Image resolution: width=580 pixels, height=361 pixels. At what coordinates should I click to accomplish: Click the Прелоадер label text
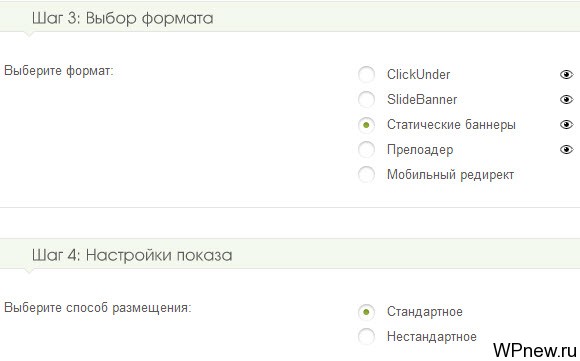tap(420, 150)
